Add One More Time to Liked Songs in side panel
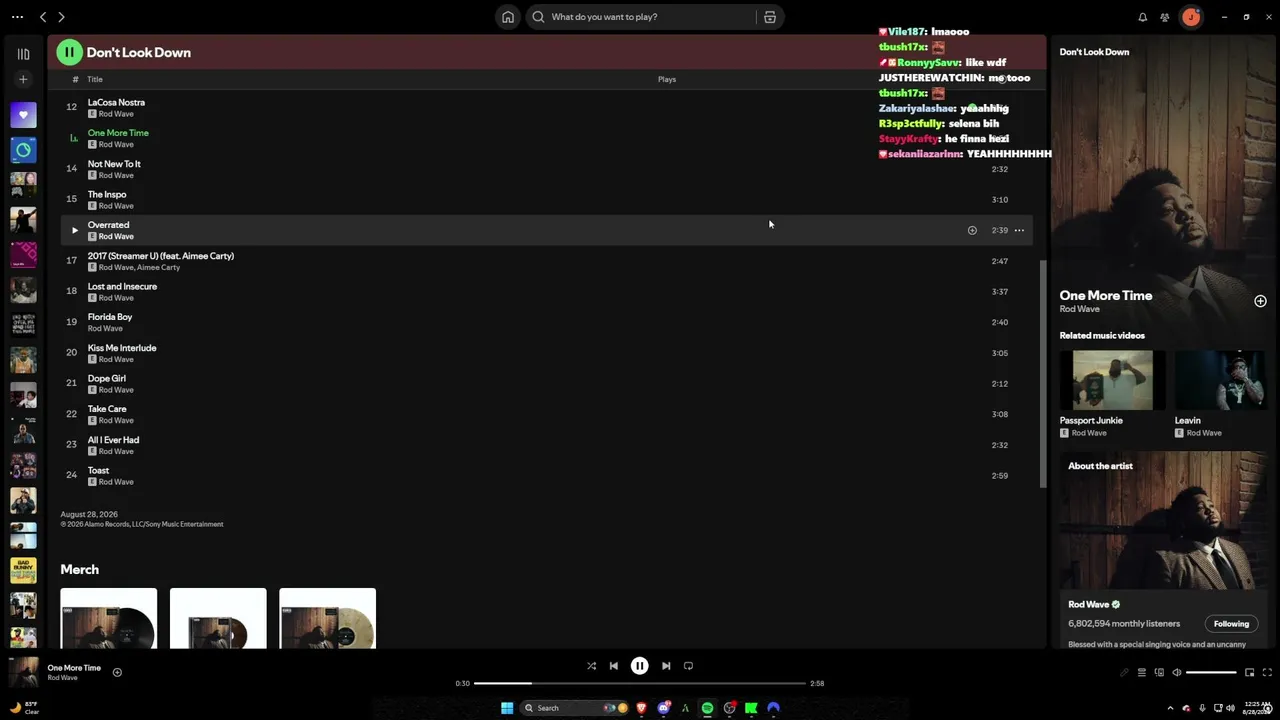The image size is (1280, 720). [x=1260, y=301]
